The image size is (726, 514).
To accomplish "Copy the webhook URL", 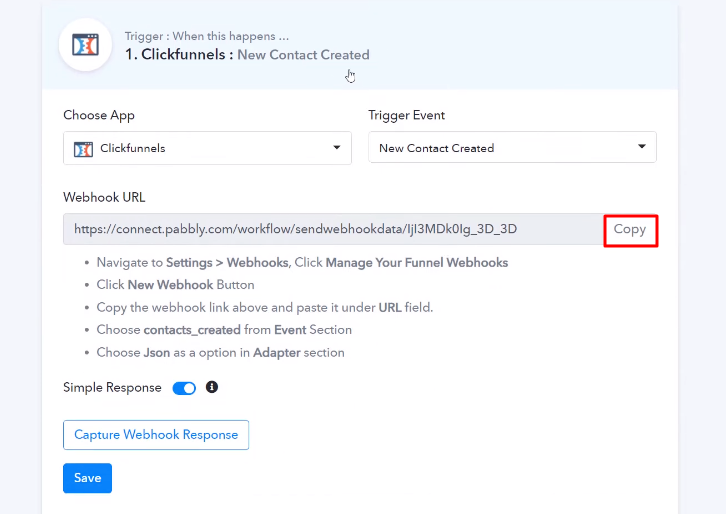I will tap(630, 230).
